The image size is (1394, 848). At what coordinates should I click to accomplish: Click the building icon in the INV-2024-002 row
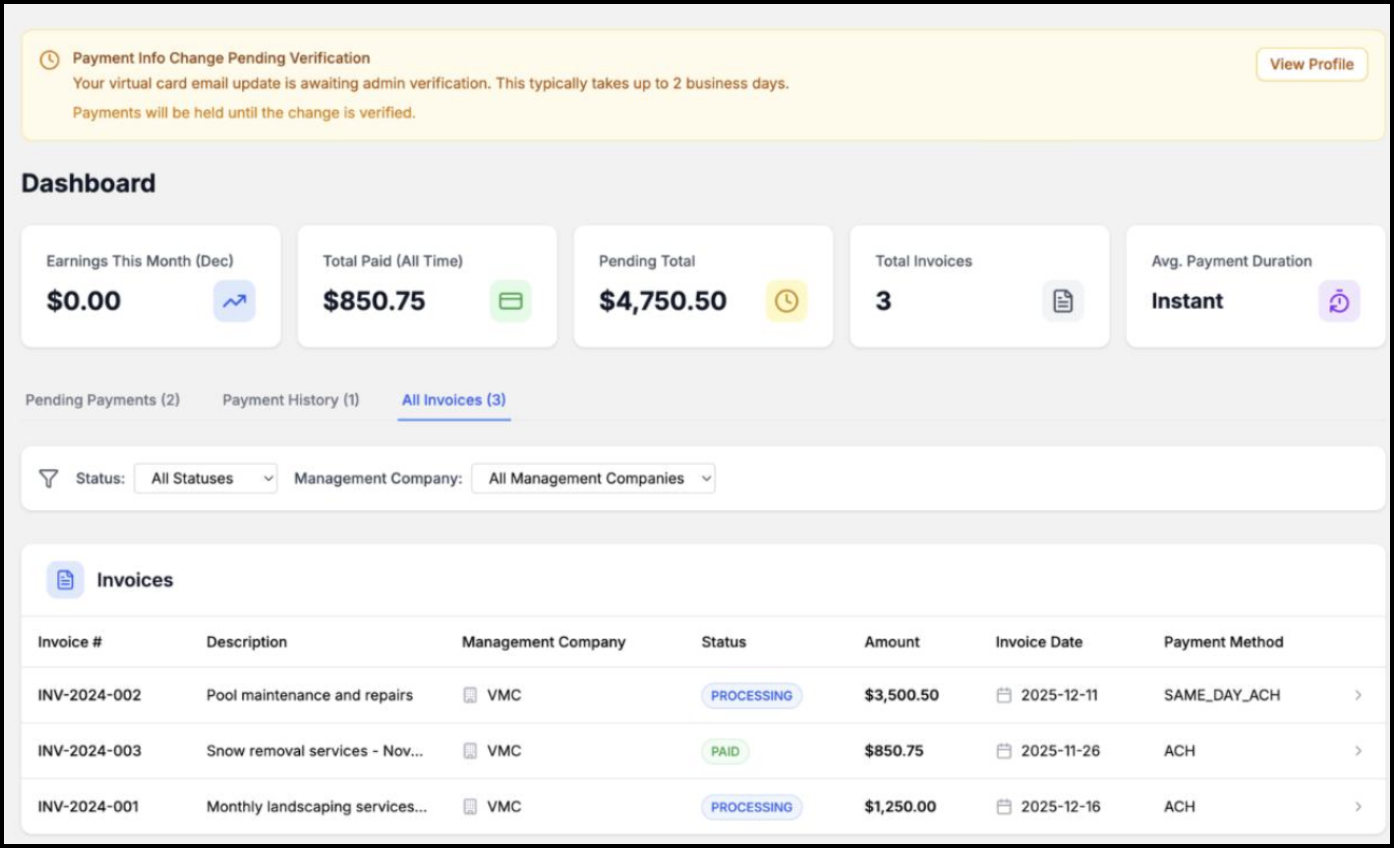pyautogui.click(x=470, y=695)
